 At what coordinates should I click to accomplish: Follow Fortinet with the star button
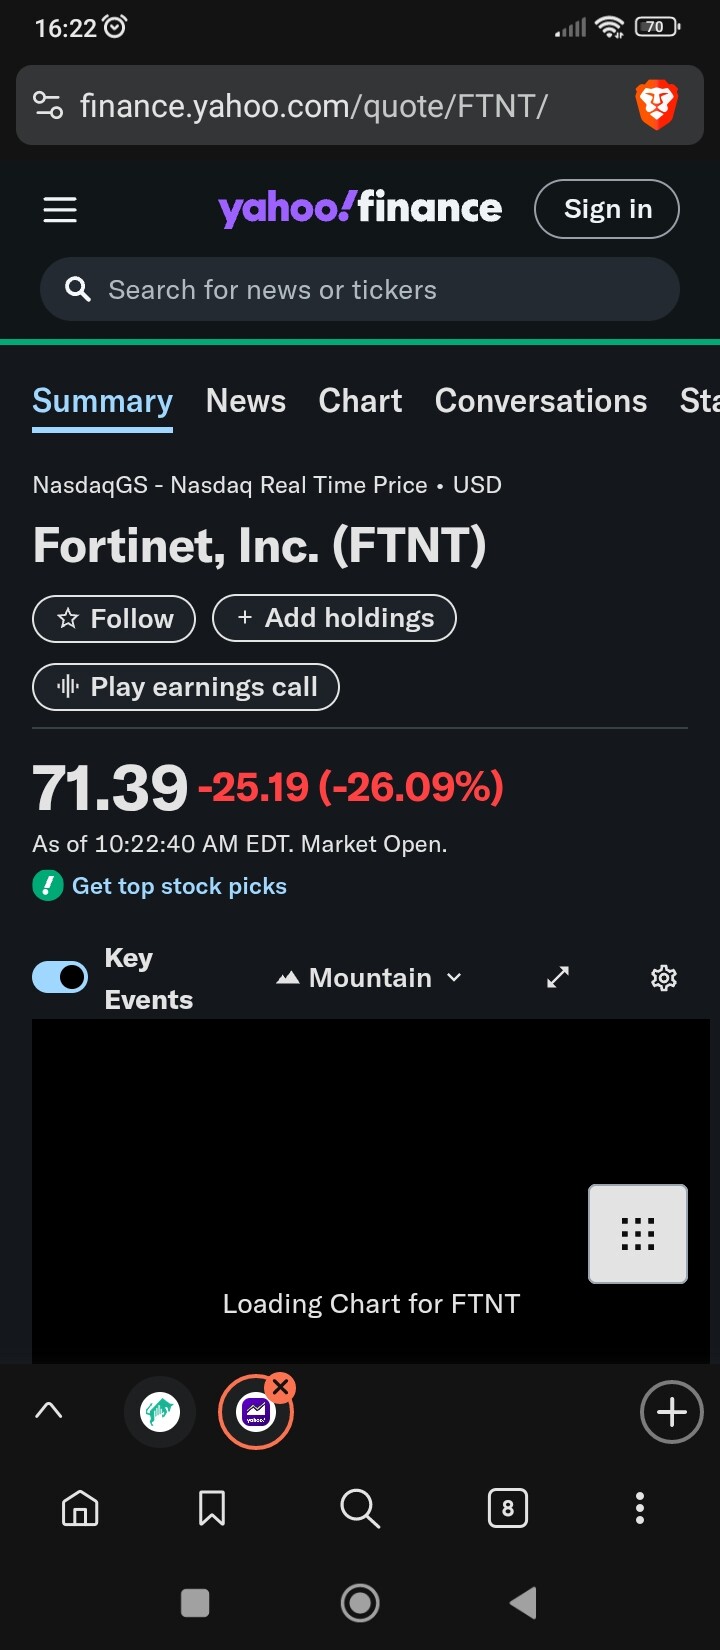pyautogui.click(x=114, y=619)
